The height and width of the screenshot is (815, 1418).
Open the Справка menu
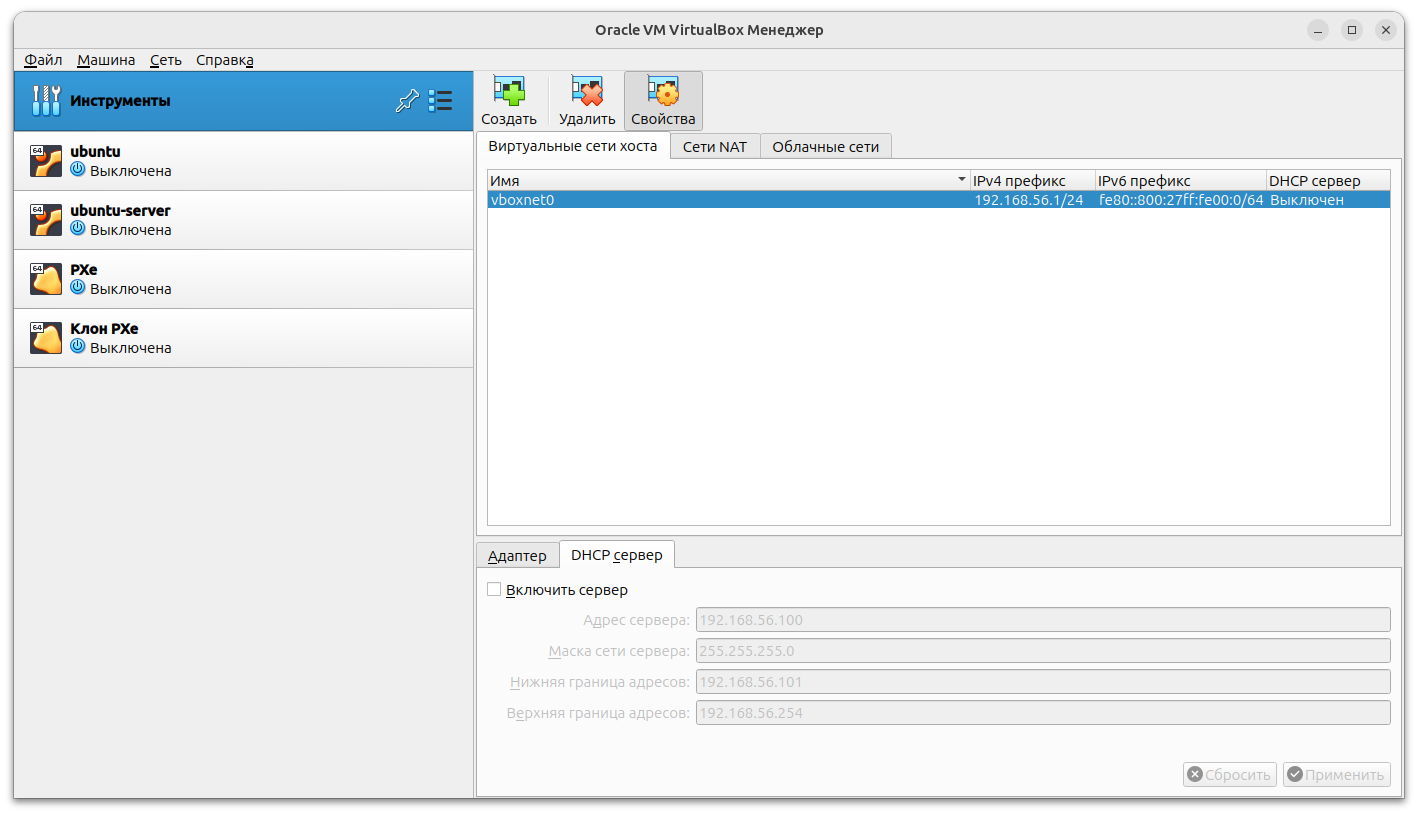click(x=225, y=60)
